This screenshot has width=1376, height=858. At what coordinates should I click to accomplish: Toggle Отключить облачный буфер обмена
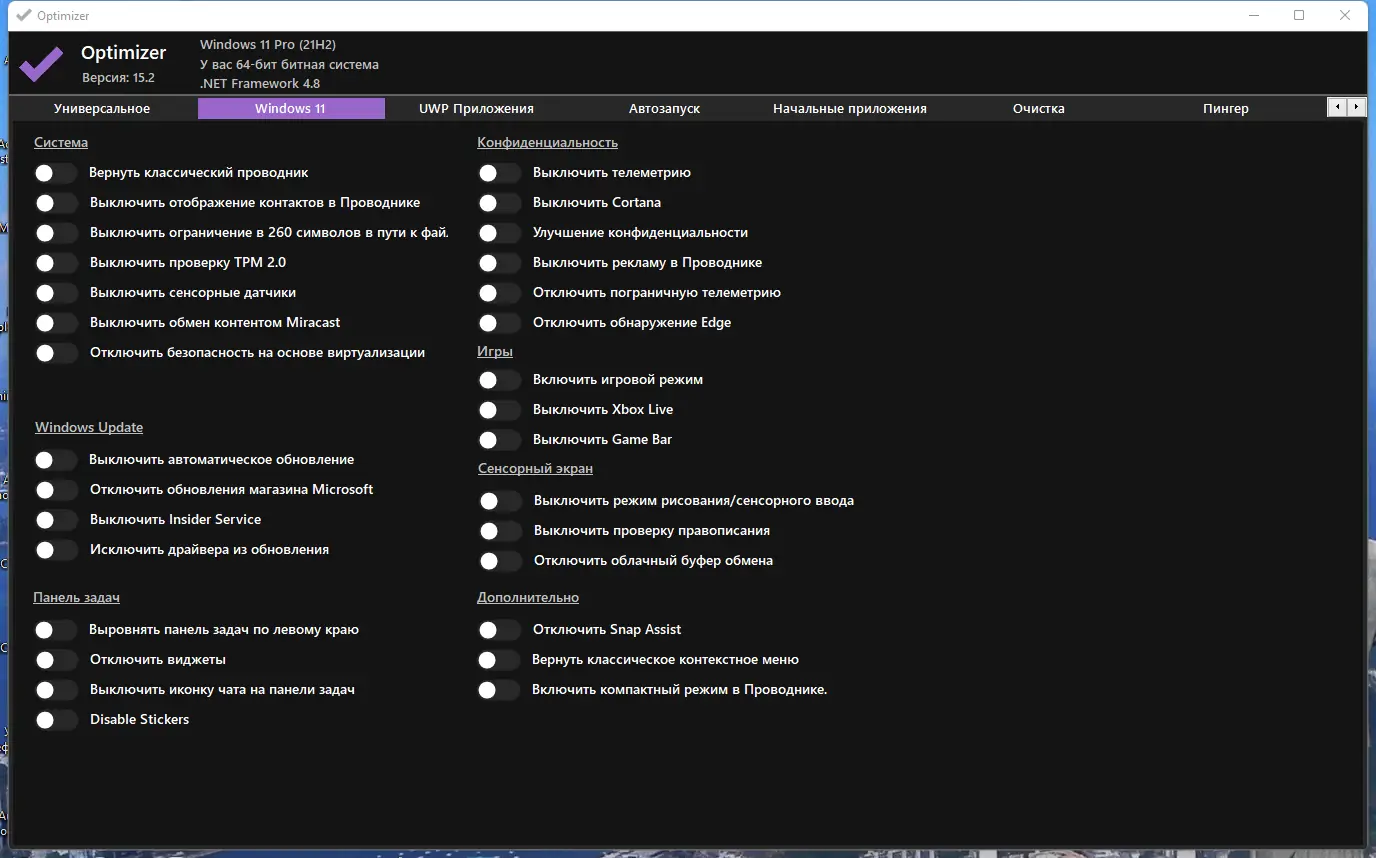[x=500, y=561]
